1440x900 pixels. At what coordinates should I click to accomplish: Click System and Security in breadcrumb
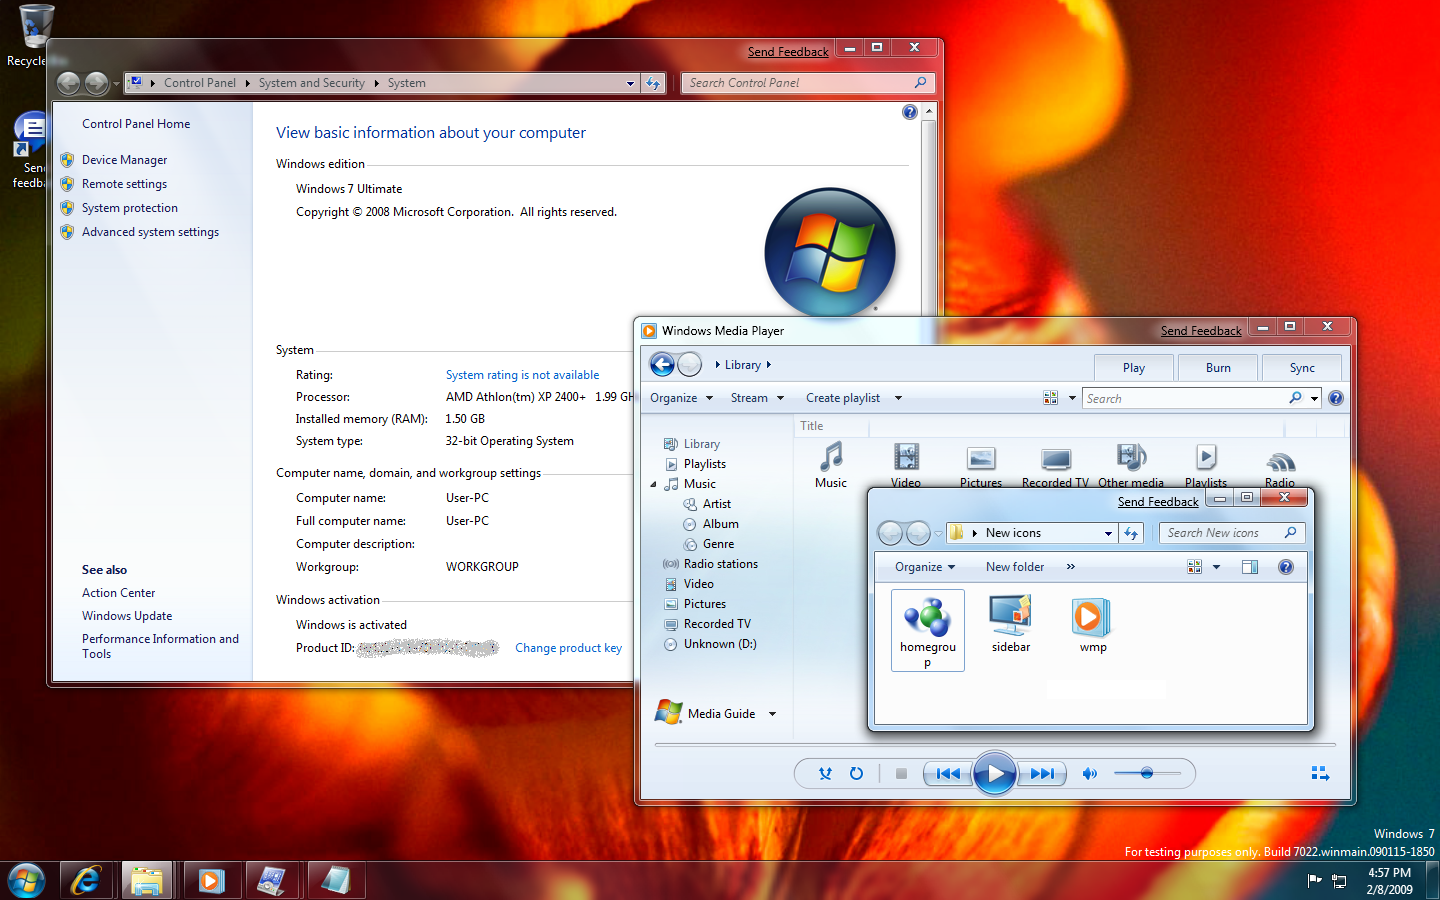click(311, 83)
